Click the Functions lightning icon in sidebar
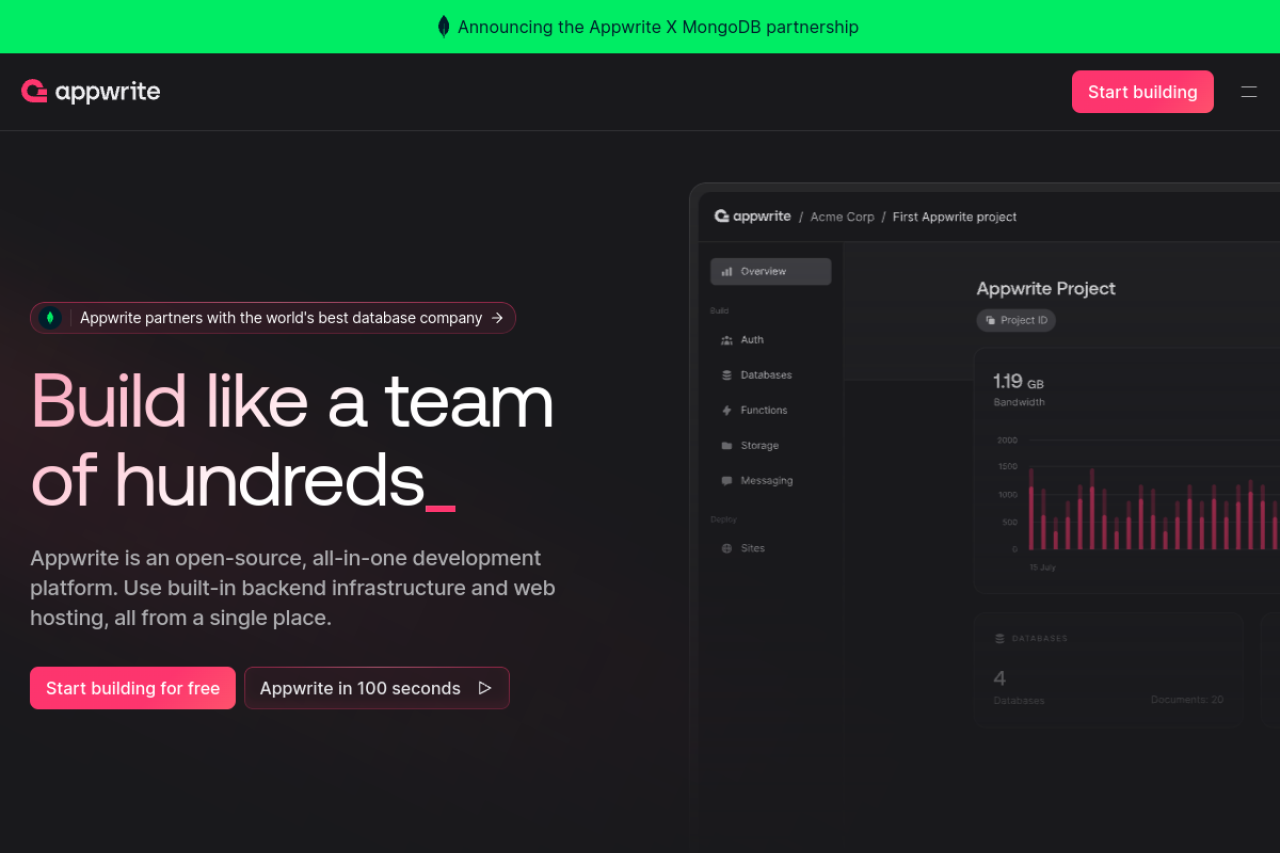 click(727, 410)
